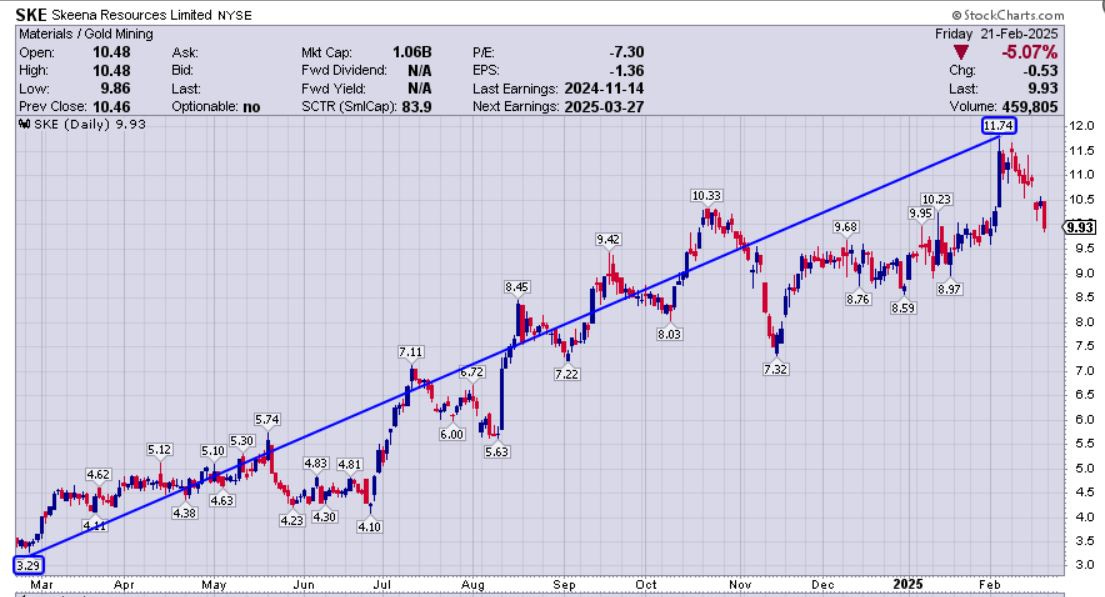Image resolution: width=1105 pixels, height=597 pixels.
Task: Click the 9.95 price label
Action: [920, 213]
